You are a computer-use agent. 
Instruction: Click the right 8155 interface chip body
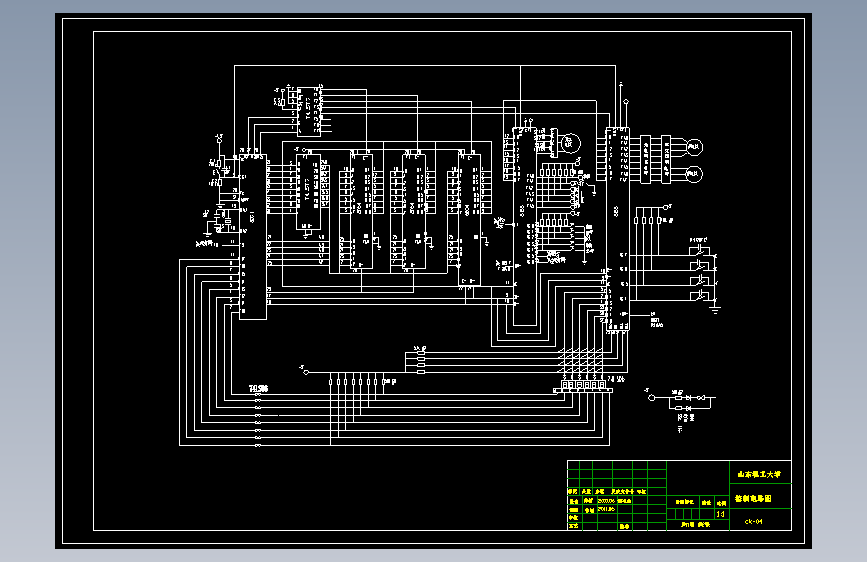(618, 229)
